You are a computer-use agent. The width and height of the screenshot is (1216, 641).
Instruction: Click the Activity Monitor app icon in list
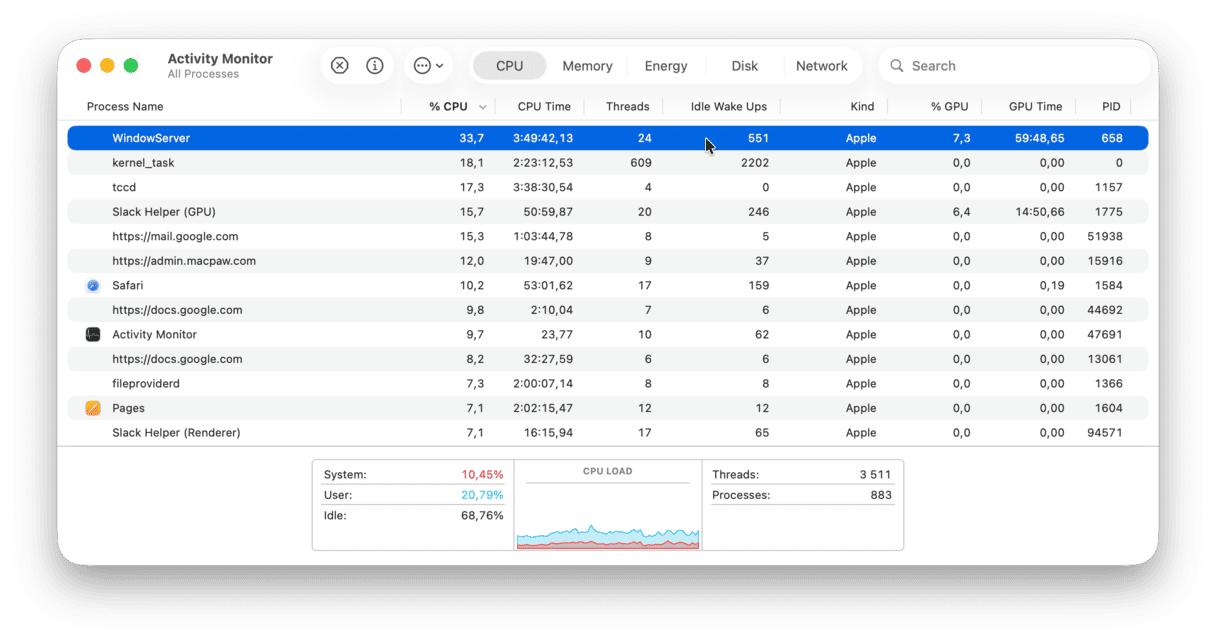93,335
